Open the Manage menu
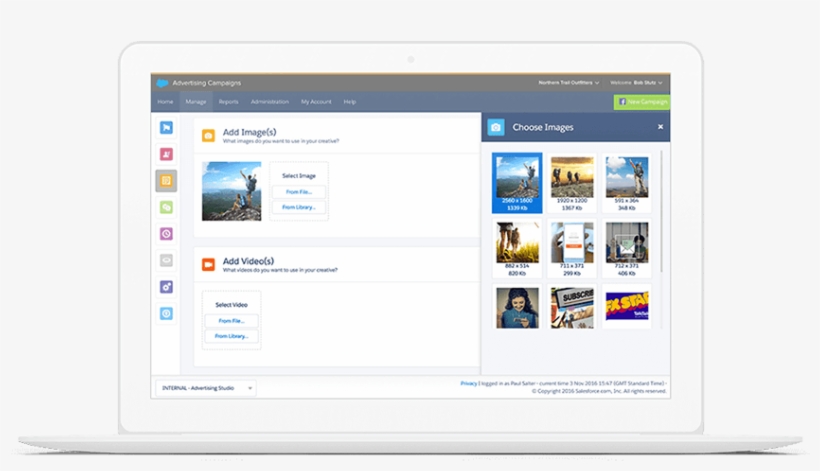Screen dimensions: 820x471 point(196,102)
